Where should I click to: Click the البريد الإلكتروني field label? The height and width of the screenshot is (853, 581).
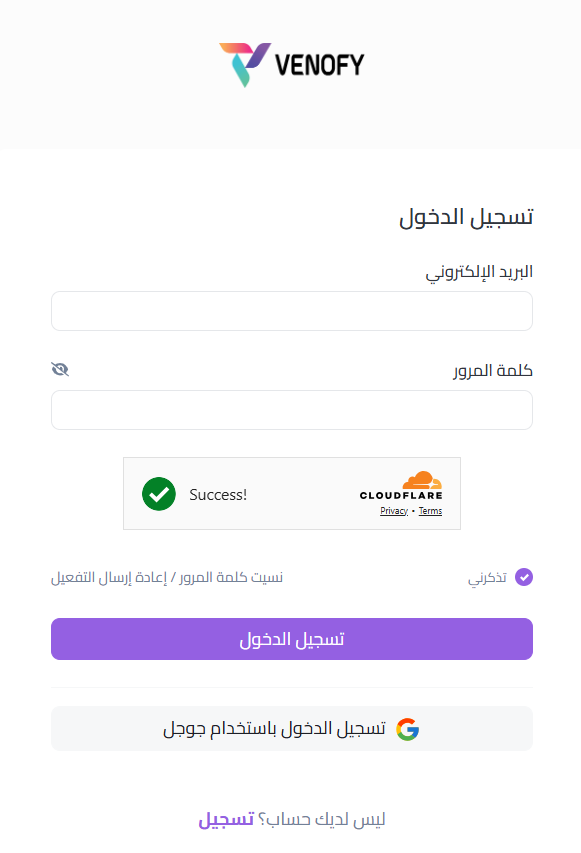(479, 272)
